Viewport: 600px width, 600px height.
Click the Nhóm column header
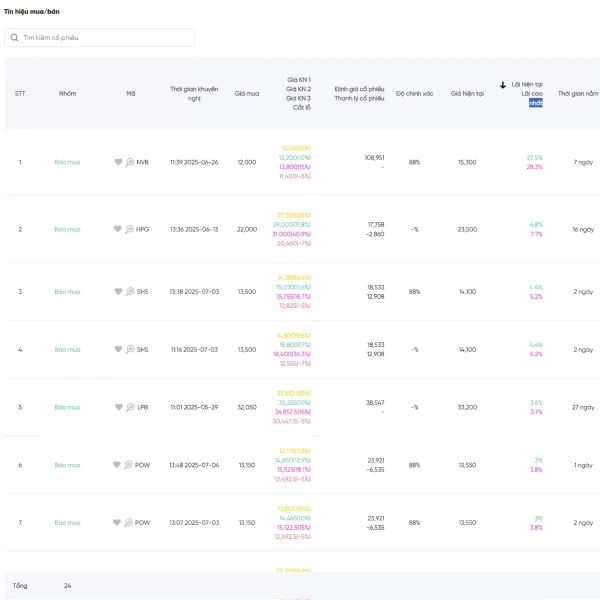(67, 93)
